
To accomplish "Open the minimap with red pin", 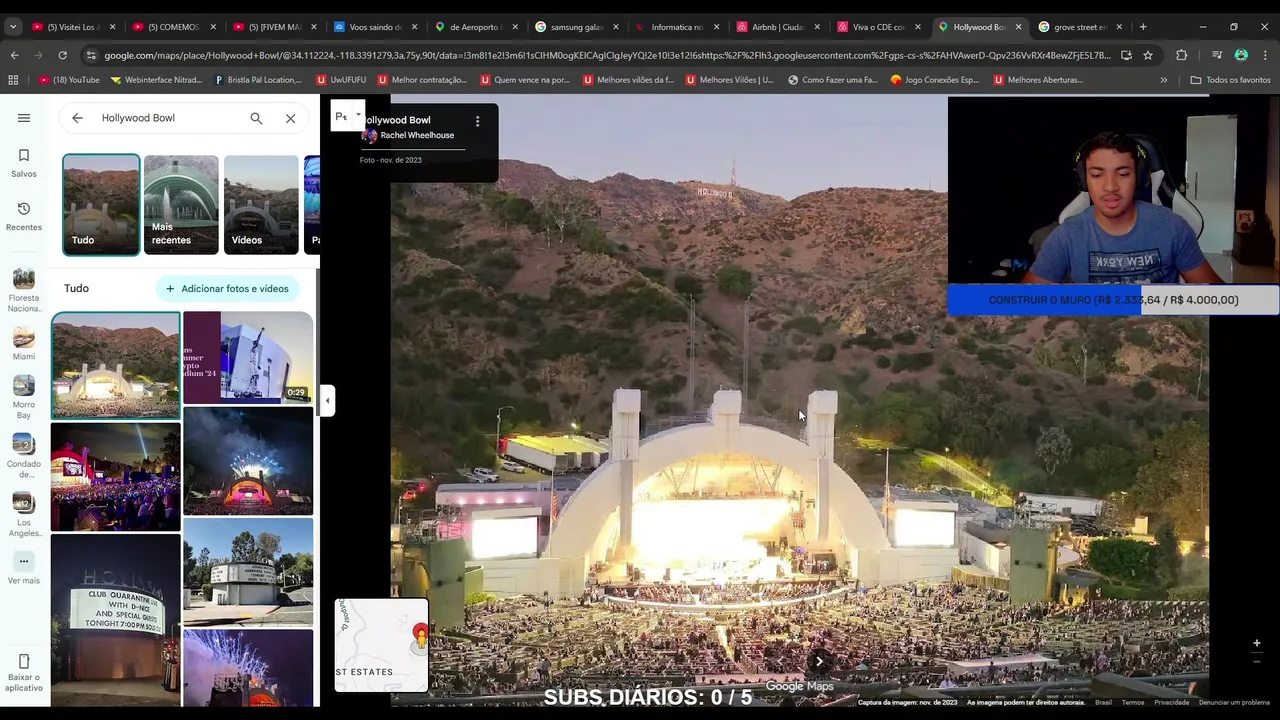I will coord(381,645).
